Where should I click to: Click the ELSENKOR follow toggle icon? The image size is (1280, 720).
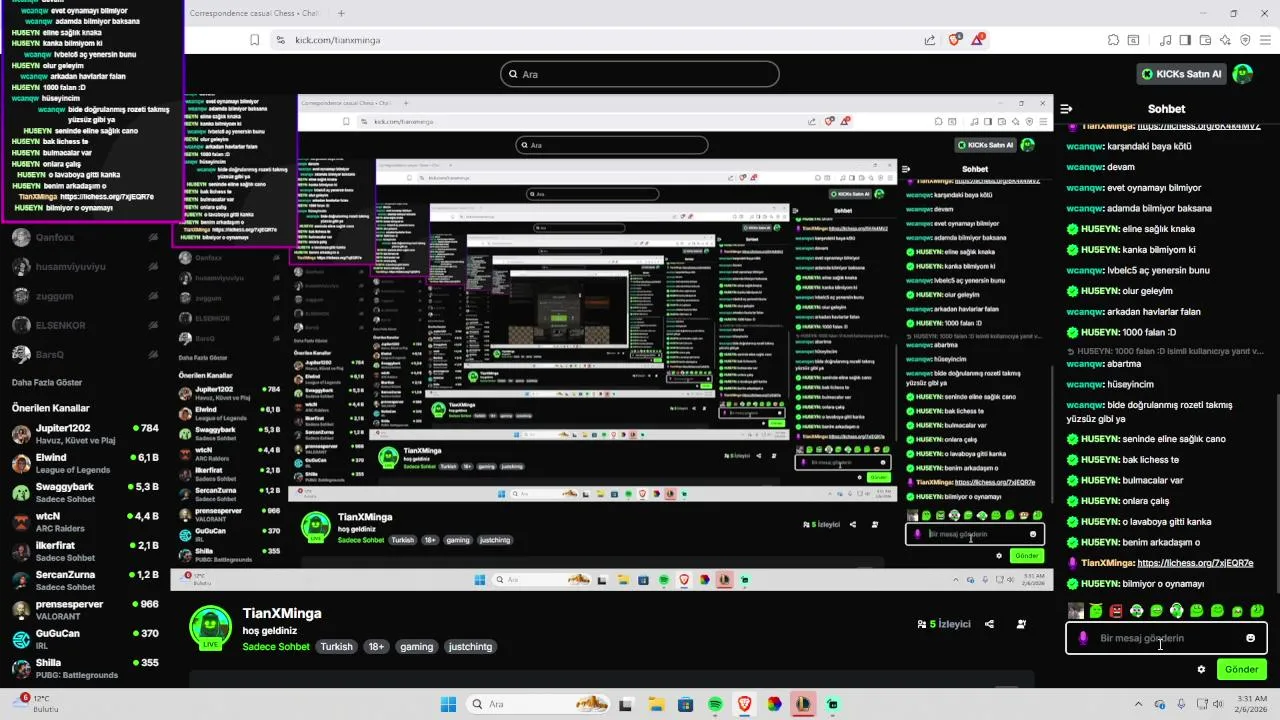[x=153, y=325]
